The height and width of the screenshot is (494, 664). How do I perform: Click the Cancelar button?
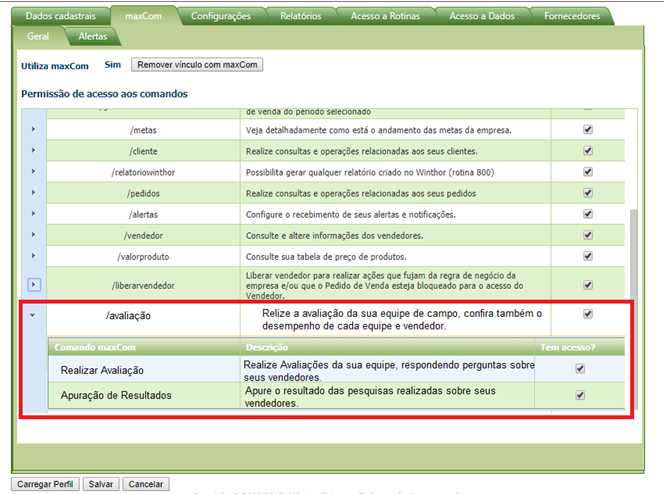pyautogui.click(x=146, y=484)
